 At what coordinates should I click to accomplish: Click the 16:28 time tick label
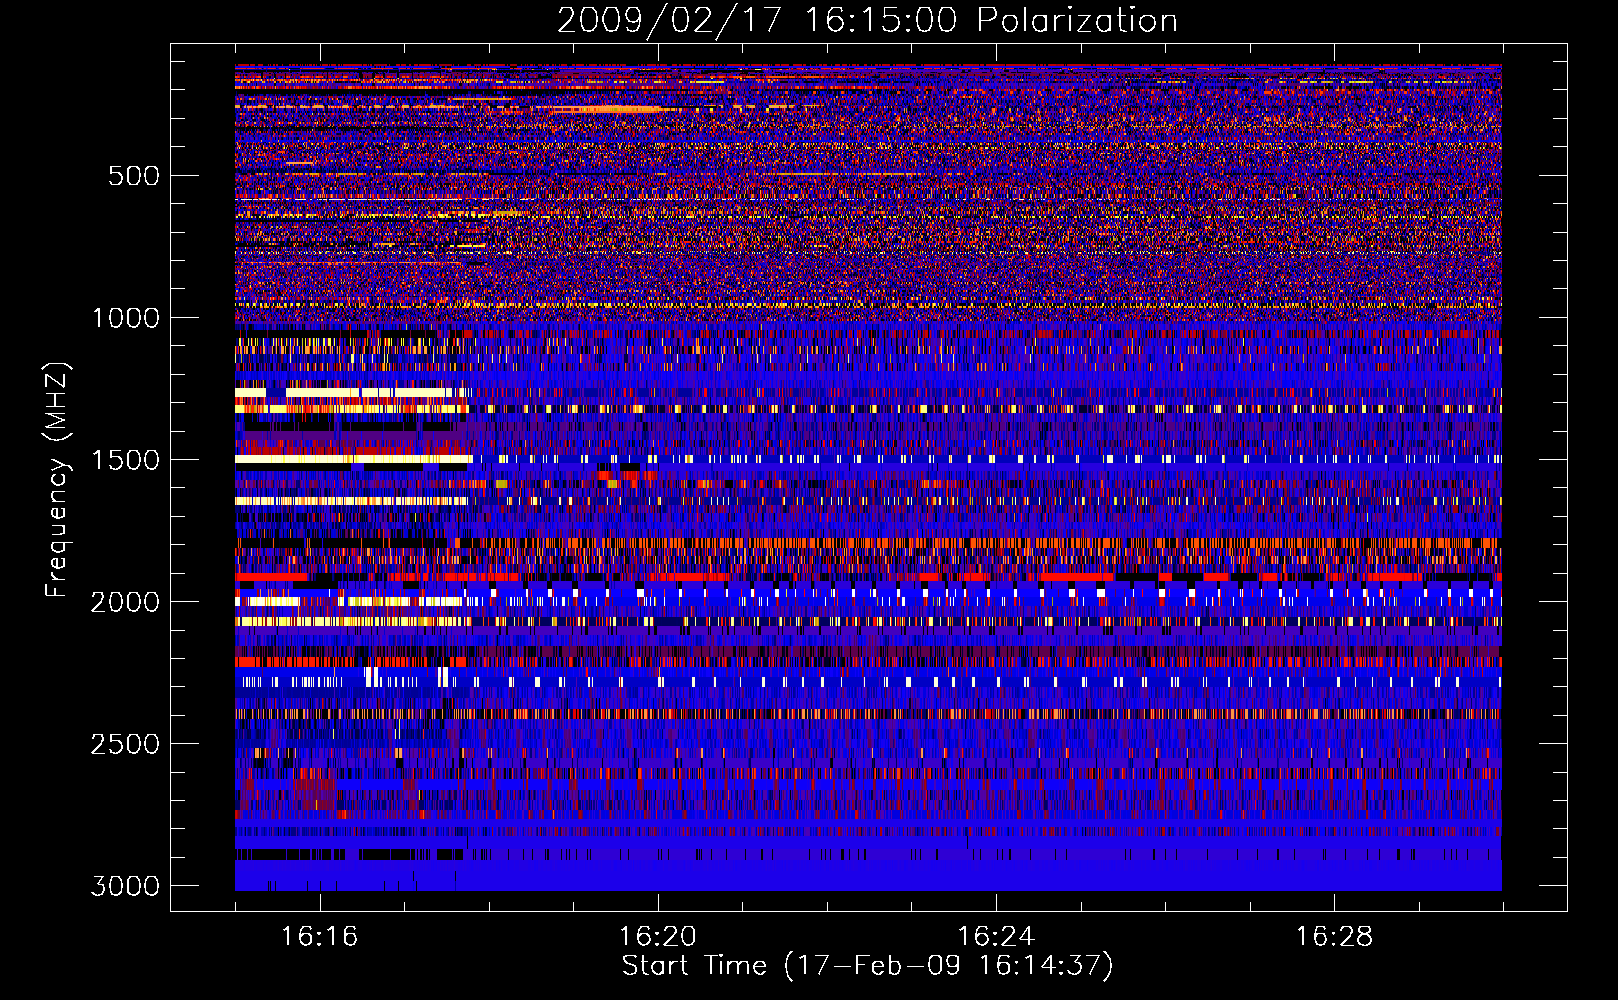pos(1334,936)
